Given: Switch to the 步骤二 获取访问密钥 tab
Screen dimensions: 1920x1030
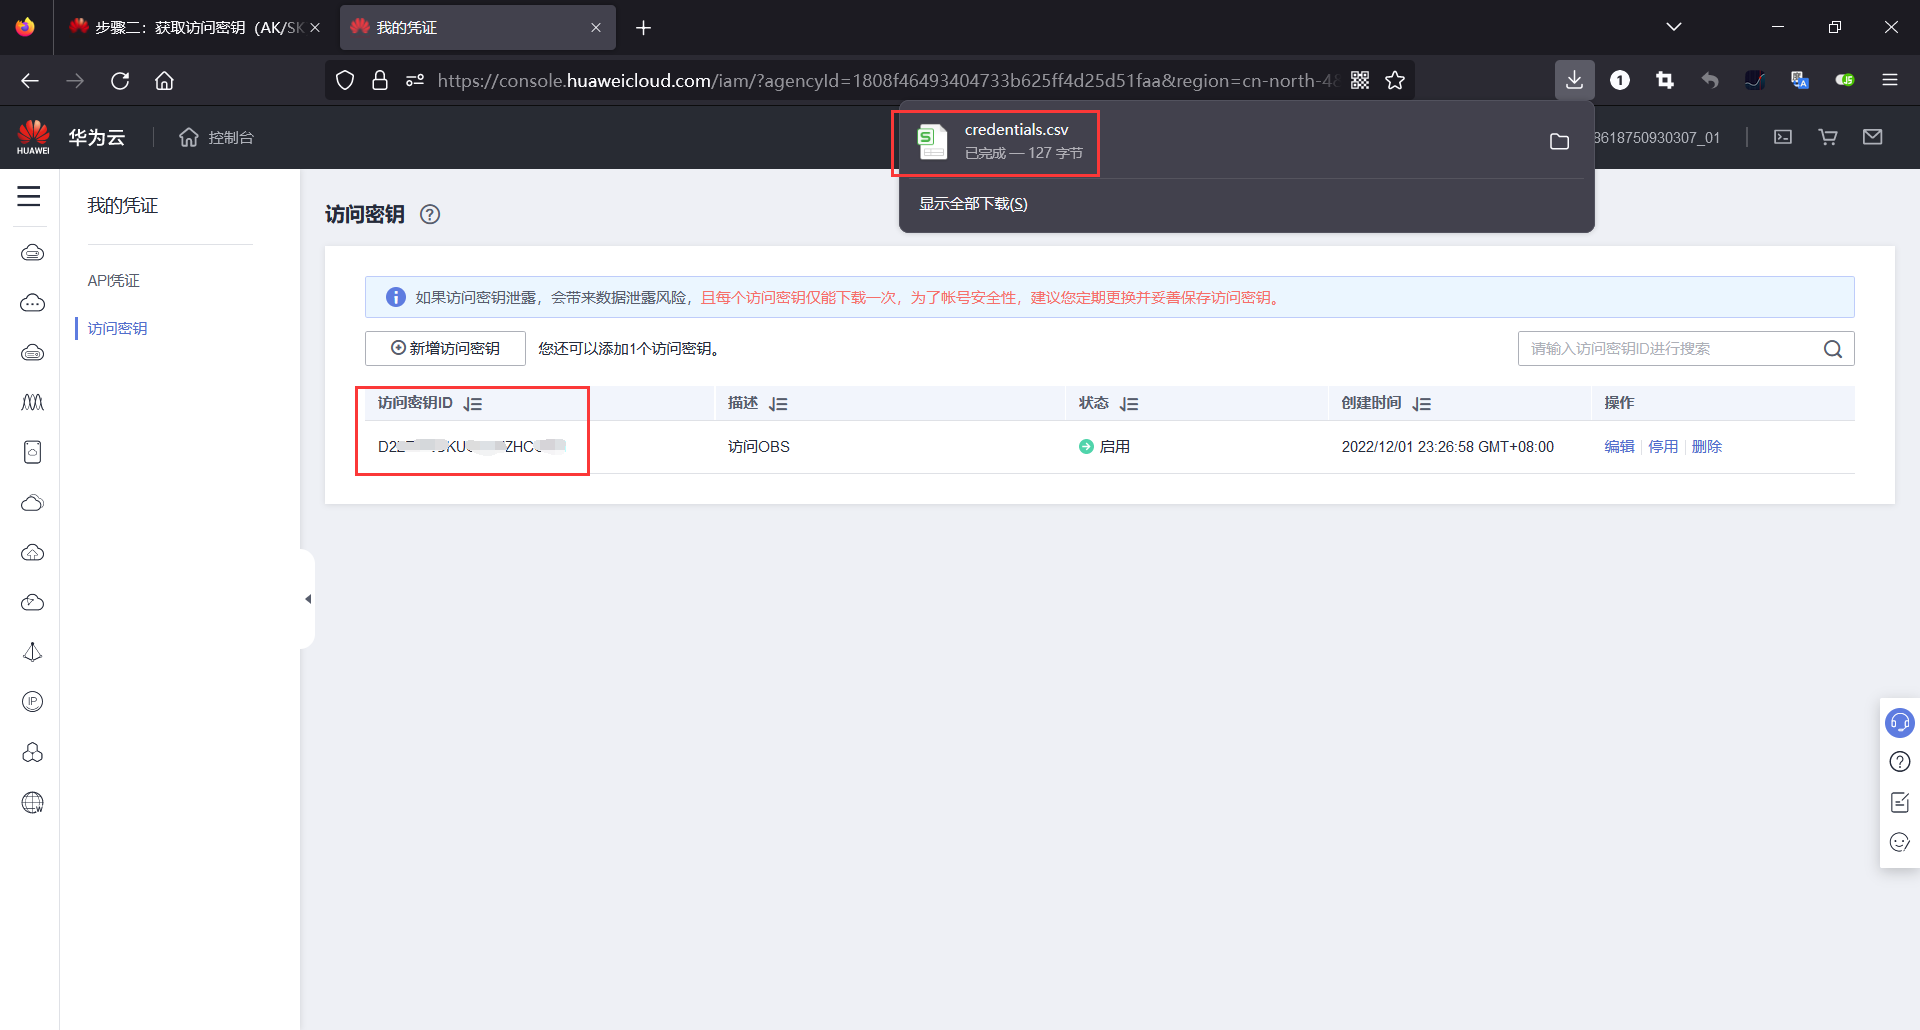Looking at the screenshot, I should (196, 27).
